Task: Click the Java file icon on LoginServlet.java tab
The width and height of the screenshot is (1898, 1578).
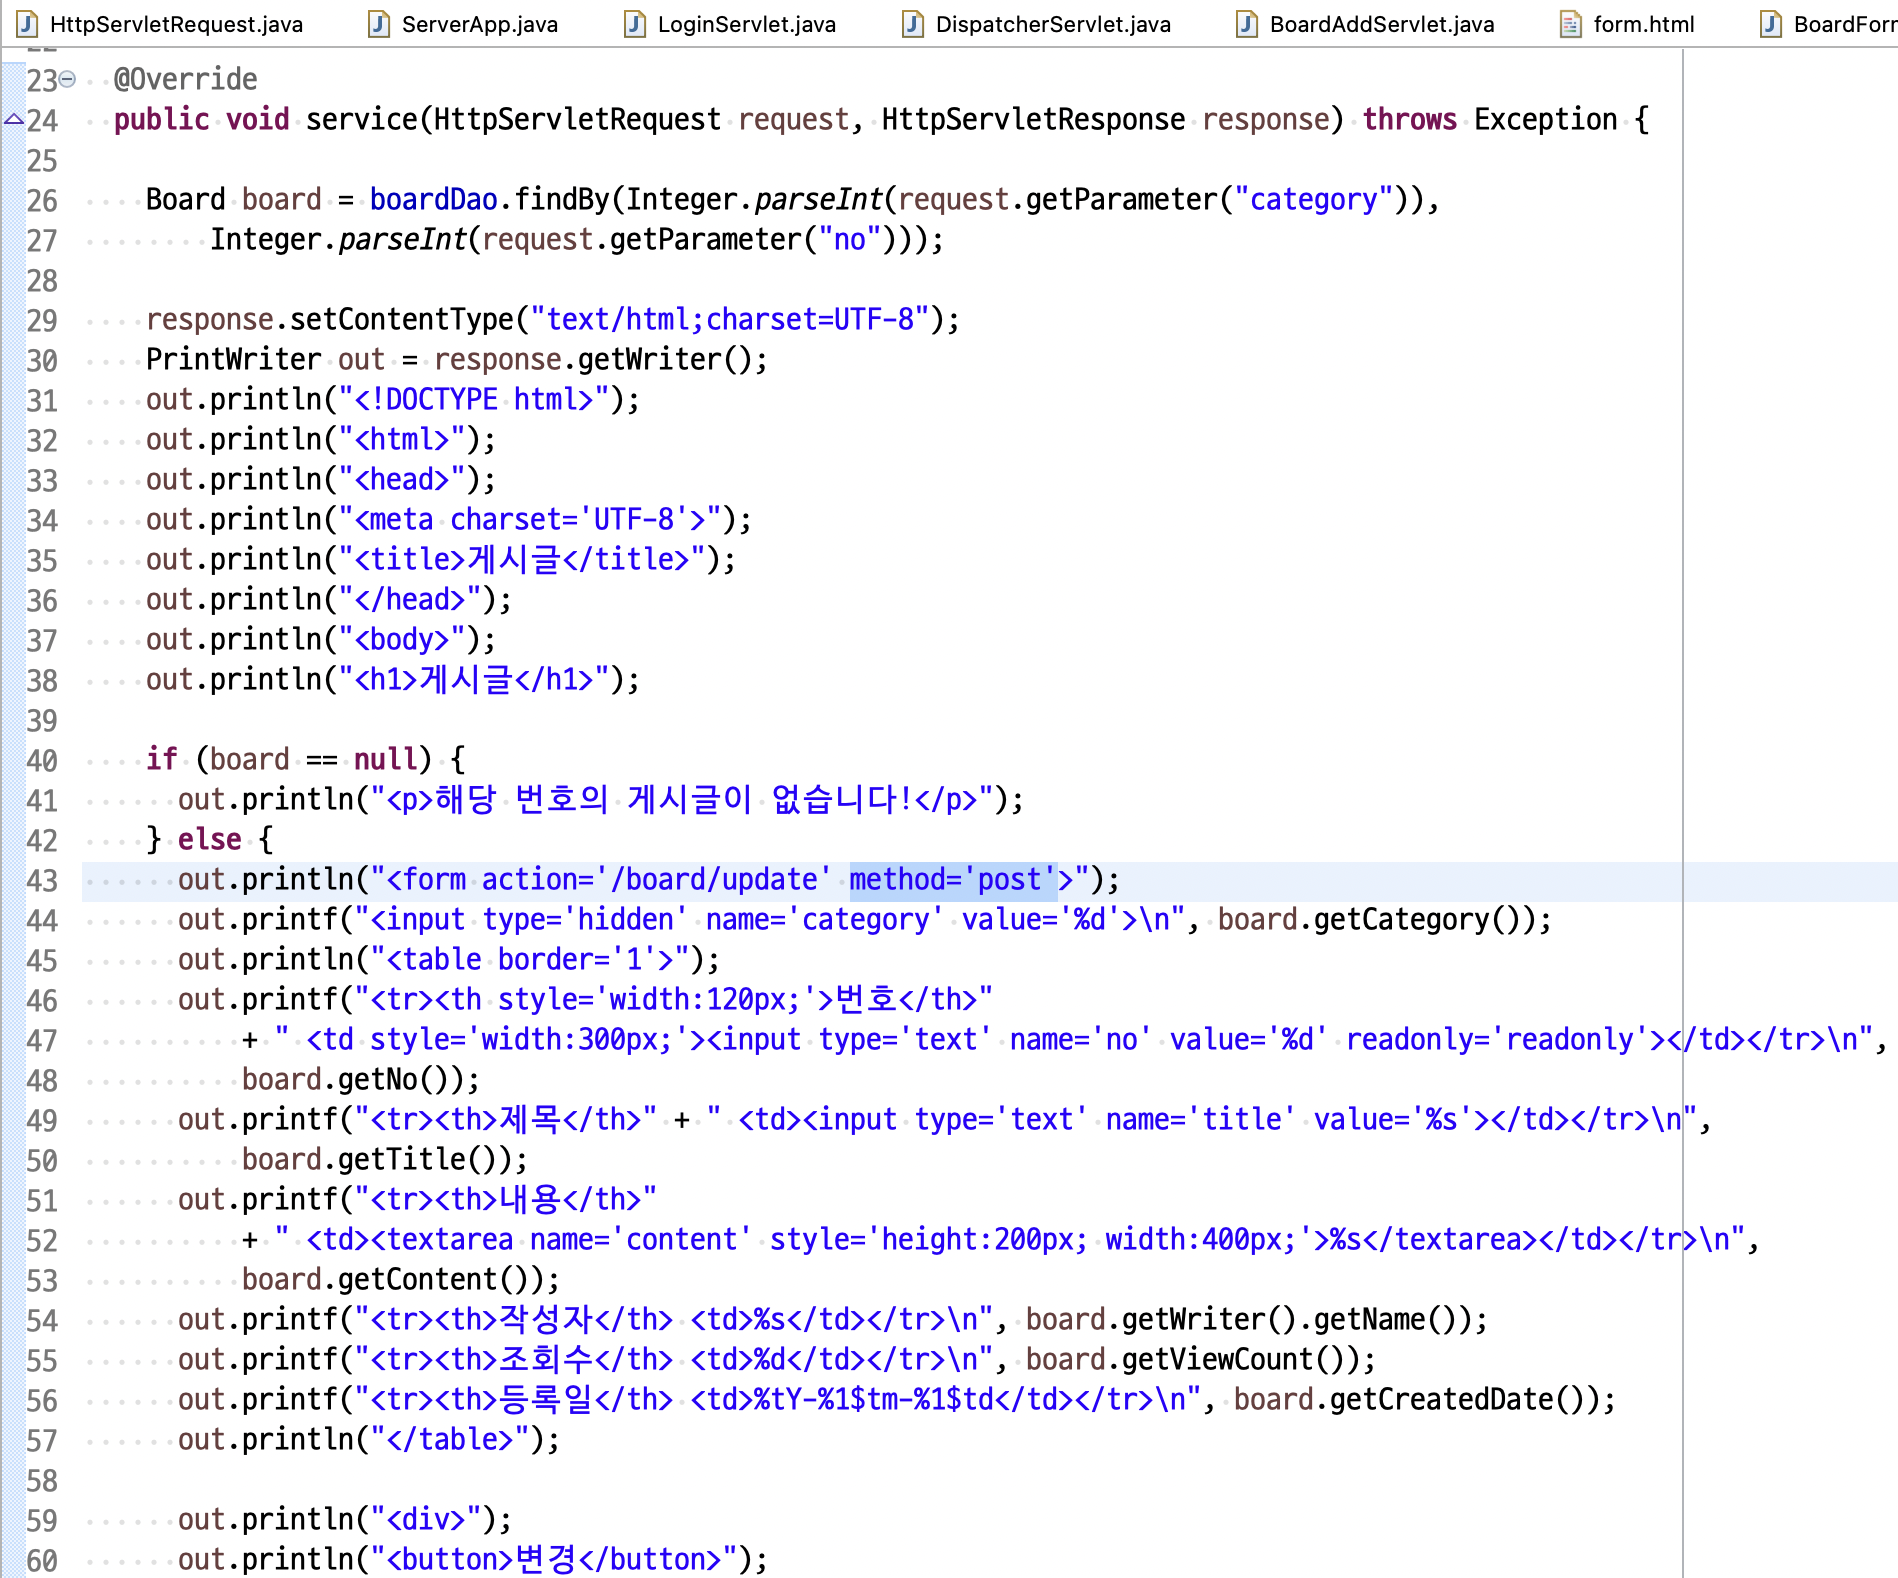Action: click(x=635, y=24)
